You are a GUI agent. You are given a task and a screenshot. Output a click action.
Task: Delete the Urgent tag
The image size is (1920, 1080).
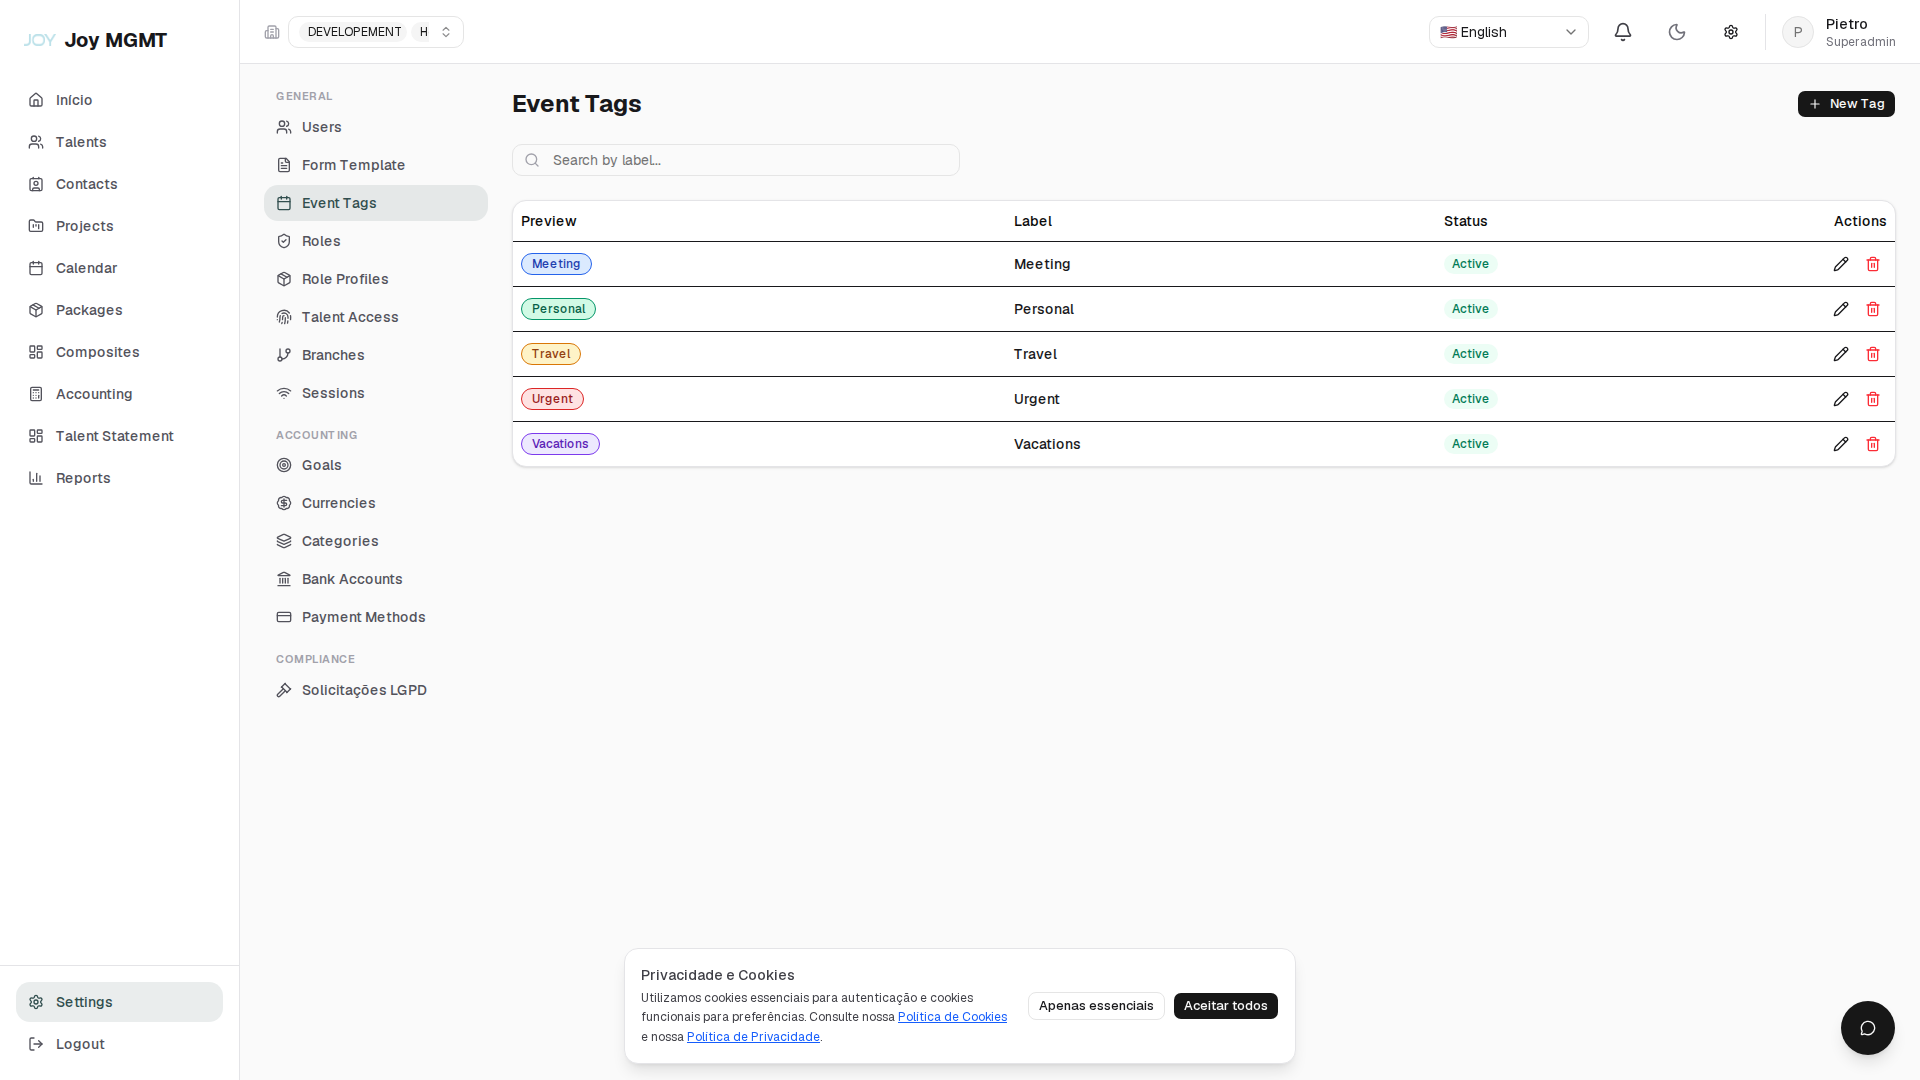point(1873,399)
